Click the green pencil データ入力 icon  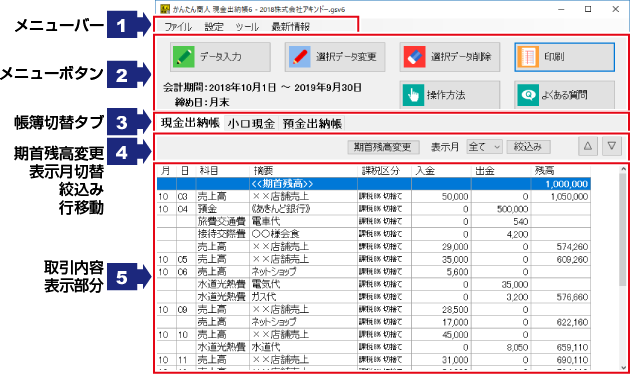tap(184, 57)
